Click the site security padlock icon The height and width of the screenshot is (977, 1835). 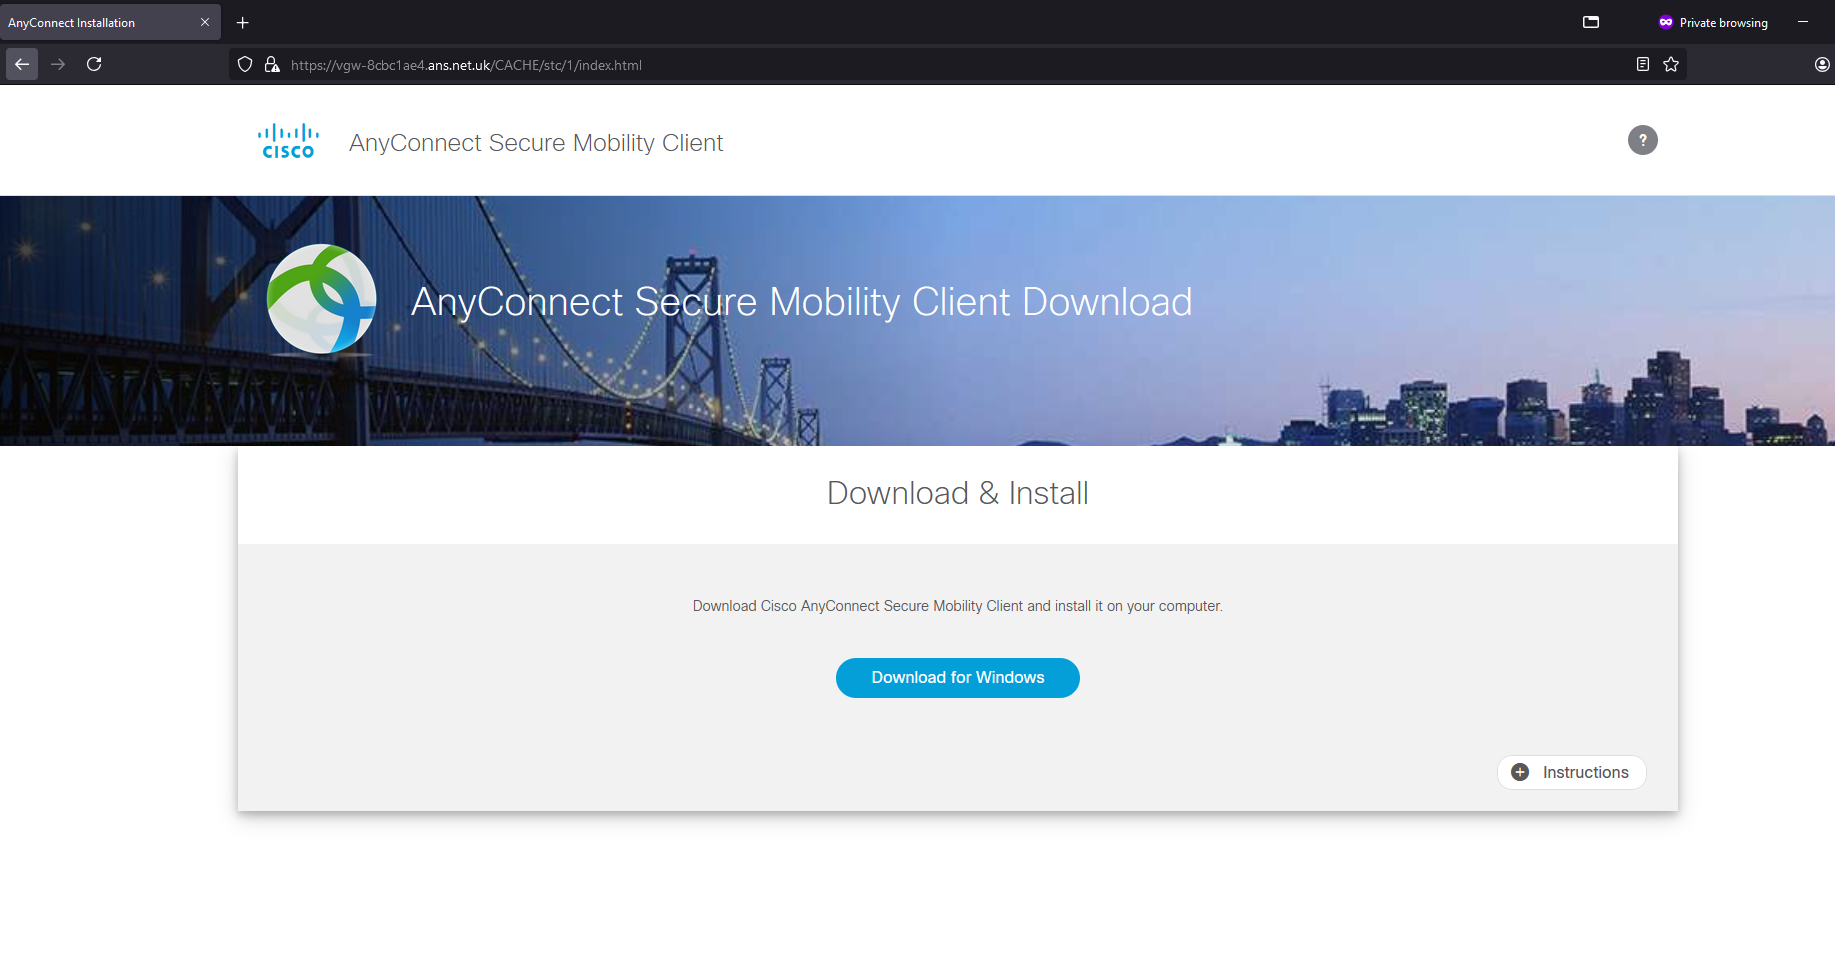[x=272, y=65]
